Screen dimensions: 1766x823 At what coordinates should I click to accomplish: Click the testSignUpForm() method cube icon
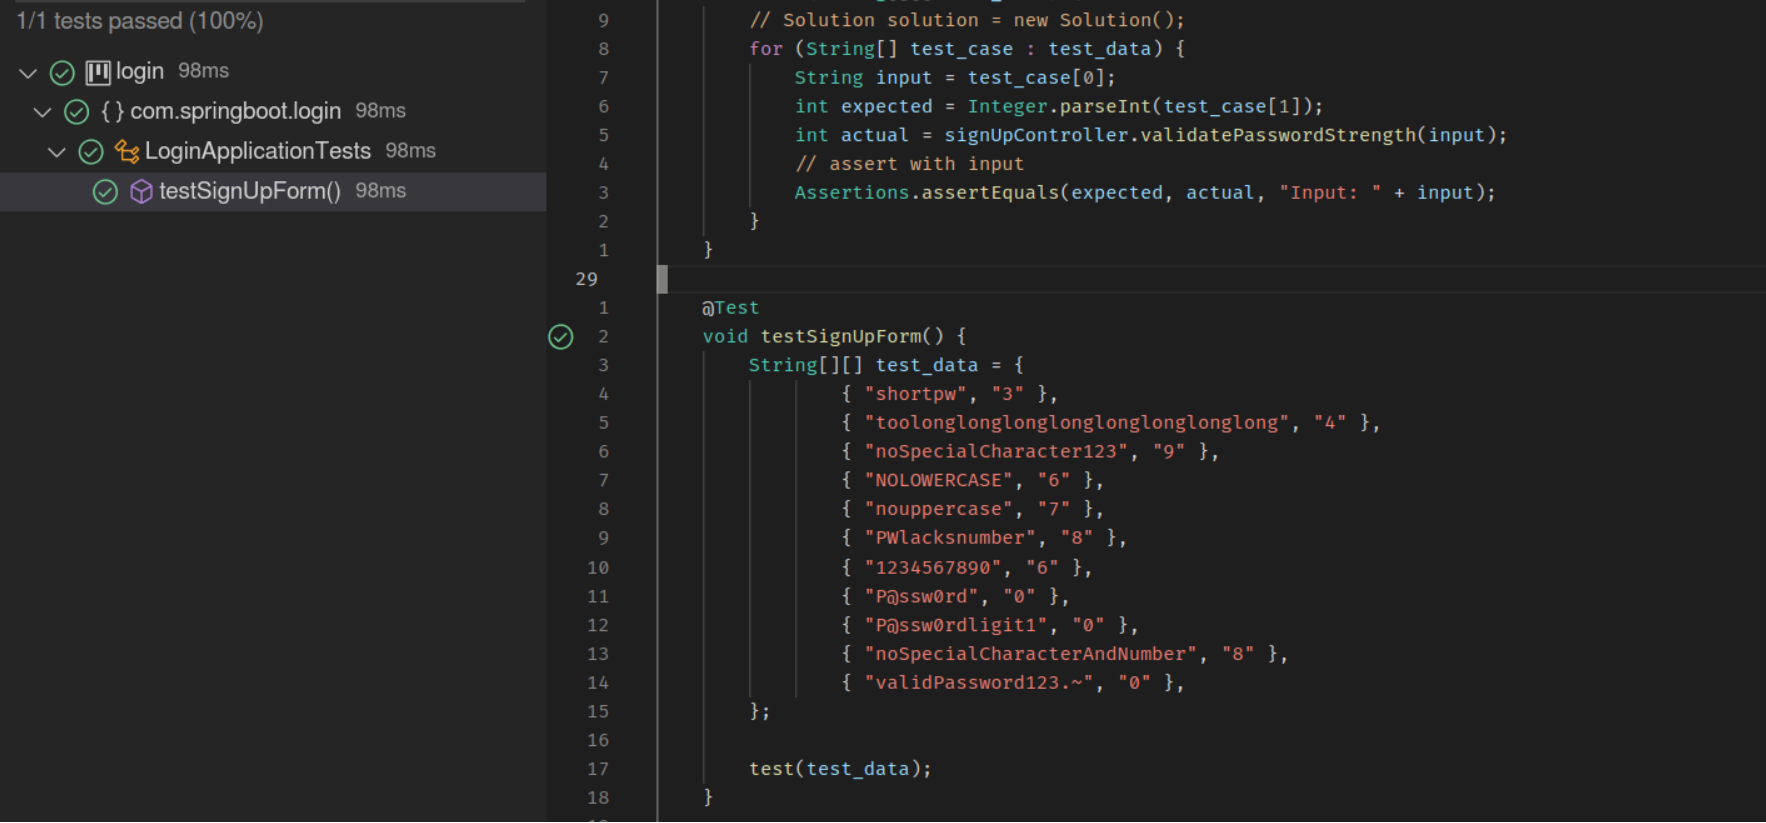(x=141, y=191)
